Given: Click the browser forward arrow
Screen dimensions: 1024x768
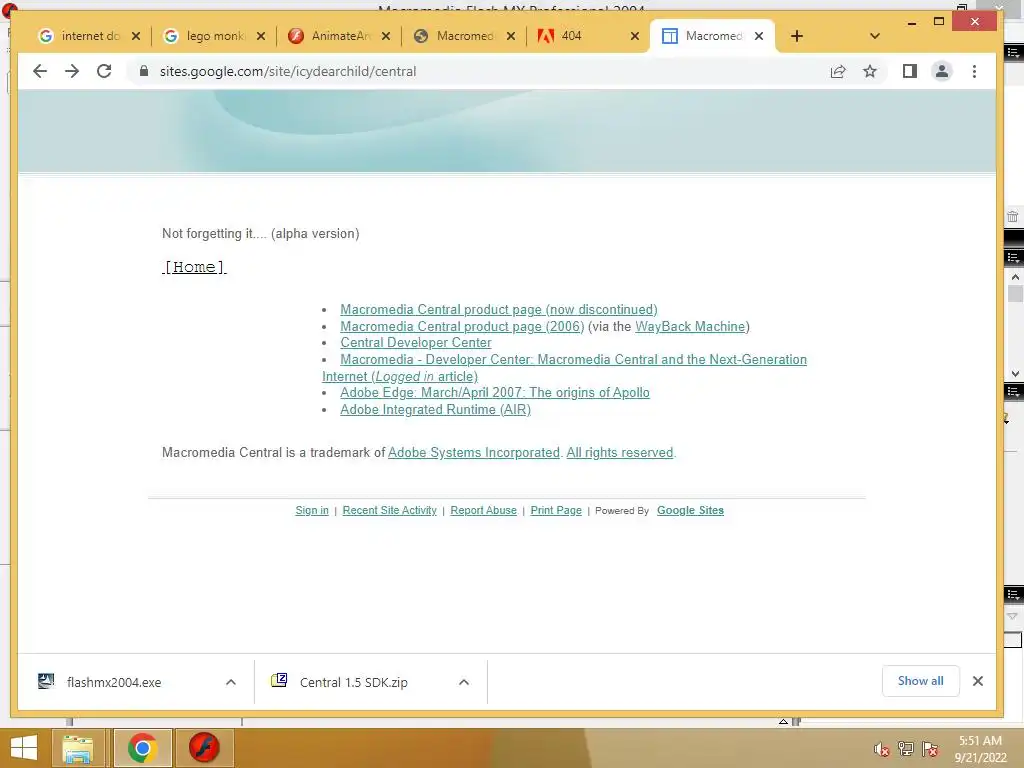Looking at the screenshot, I should tap(72, 71).
